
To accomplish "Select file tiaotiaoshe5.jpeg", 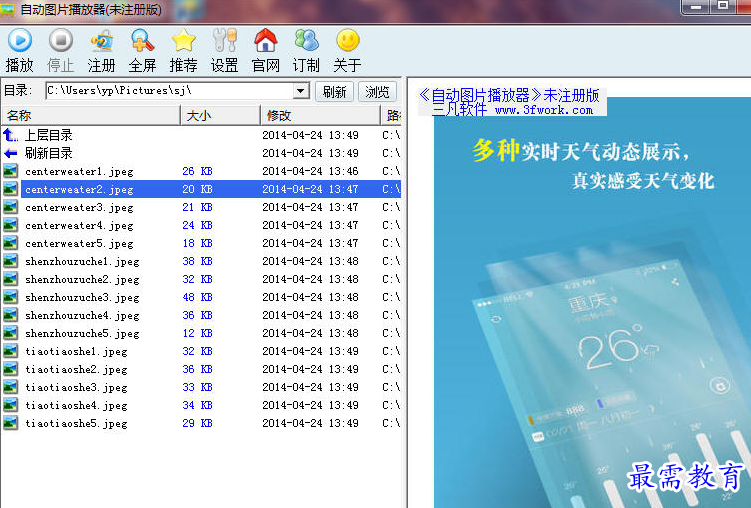I will (76, 423).
